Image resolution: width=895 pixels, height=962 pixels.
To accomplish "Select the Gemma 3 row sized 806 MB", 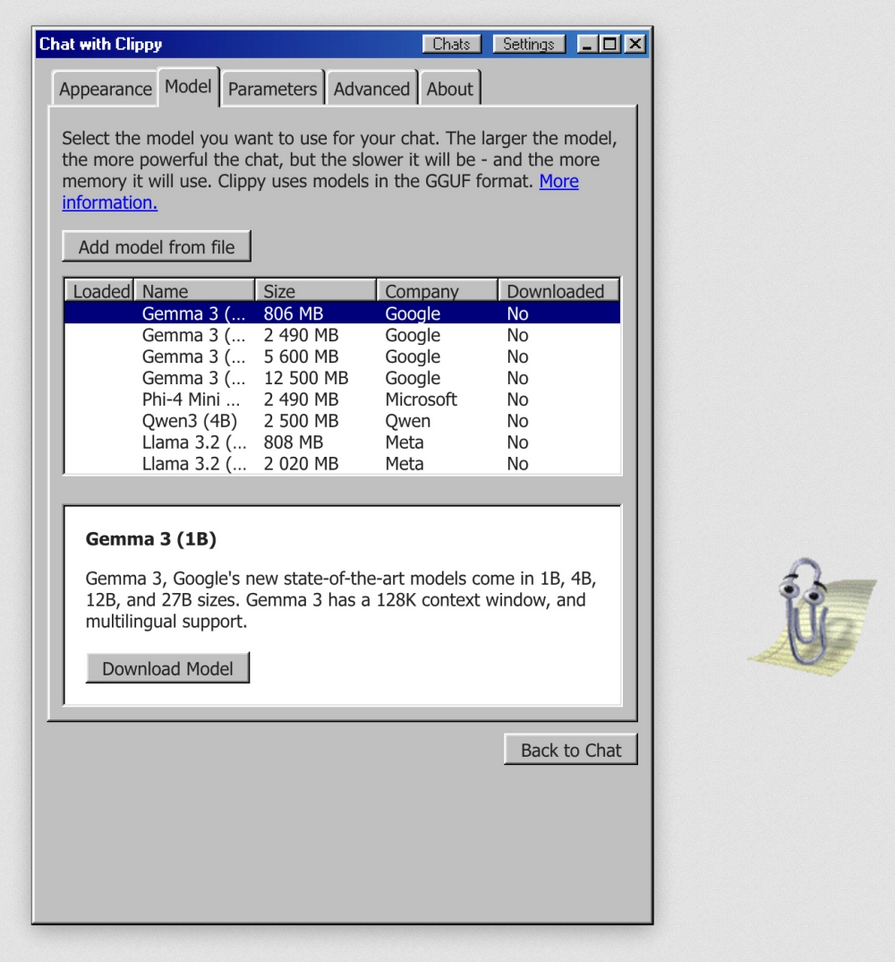I will point(342,314).
